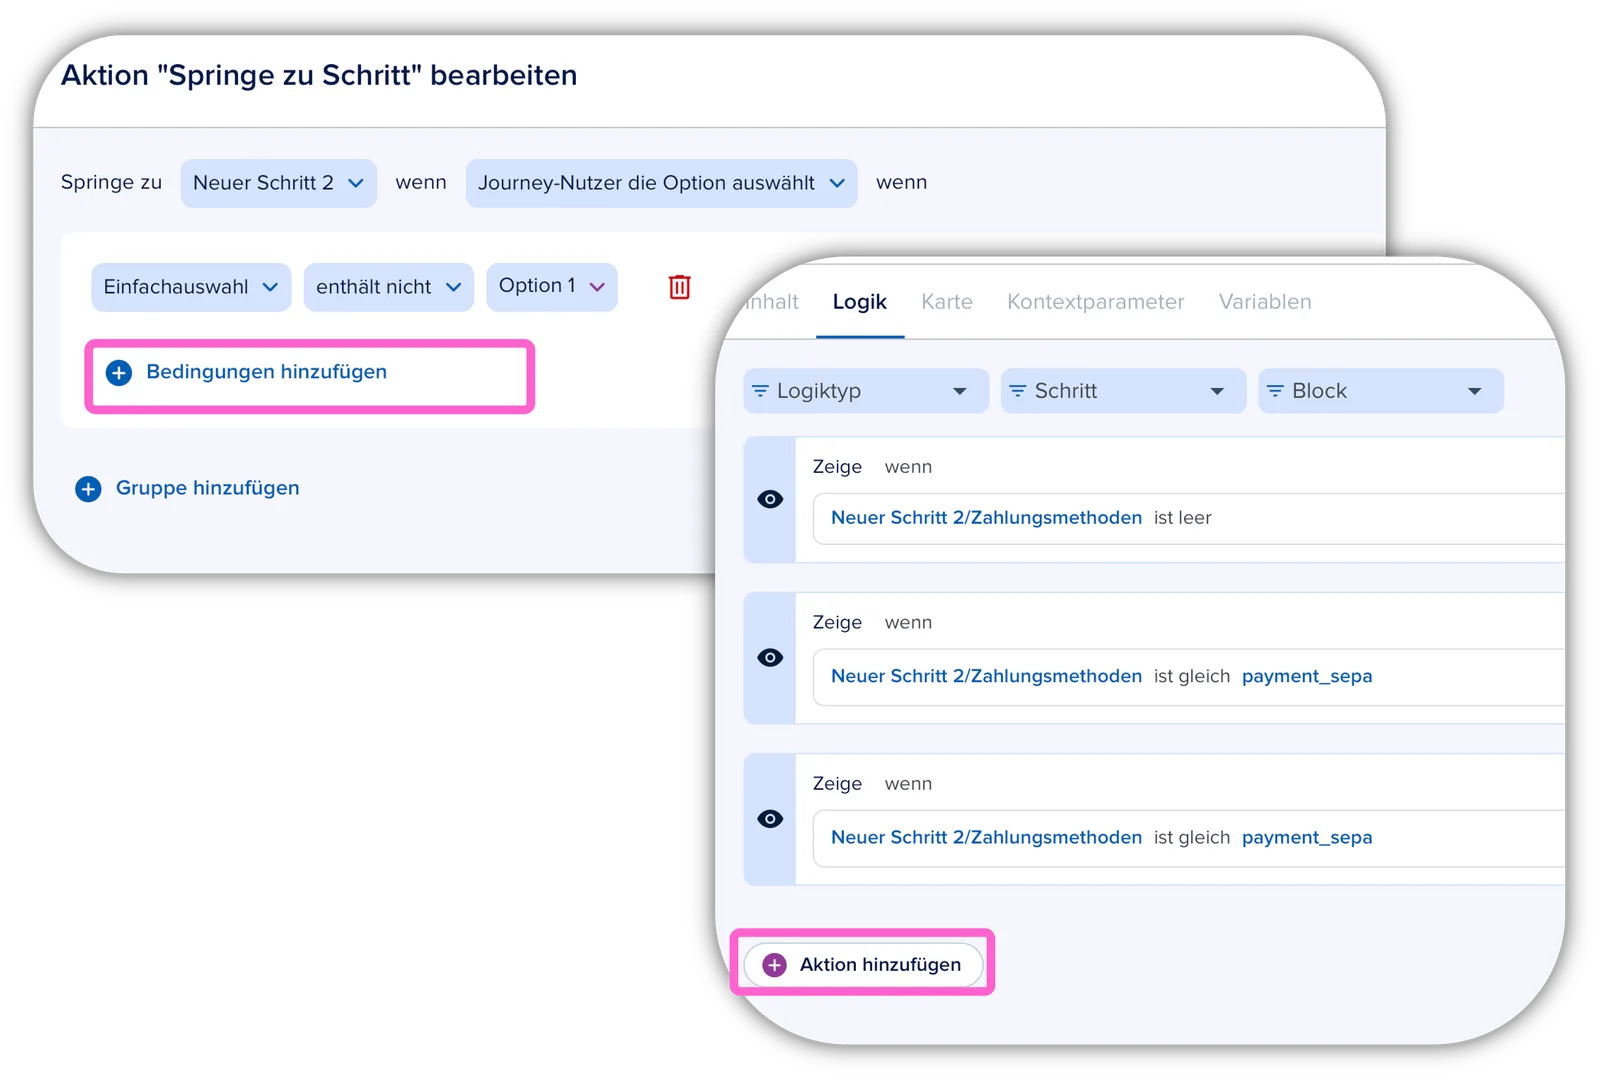Viewport: 1600px width, 1078px height.
Task: Click the plus icon beside Gruppe hinzufügen
Action: coord(88,489)
